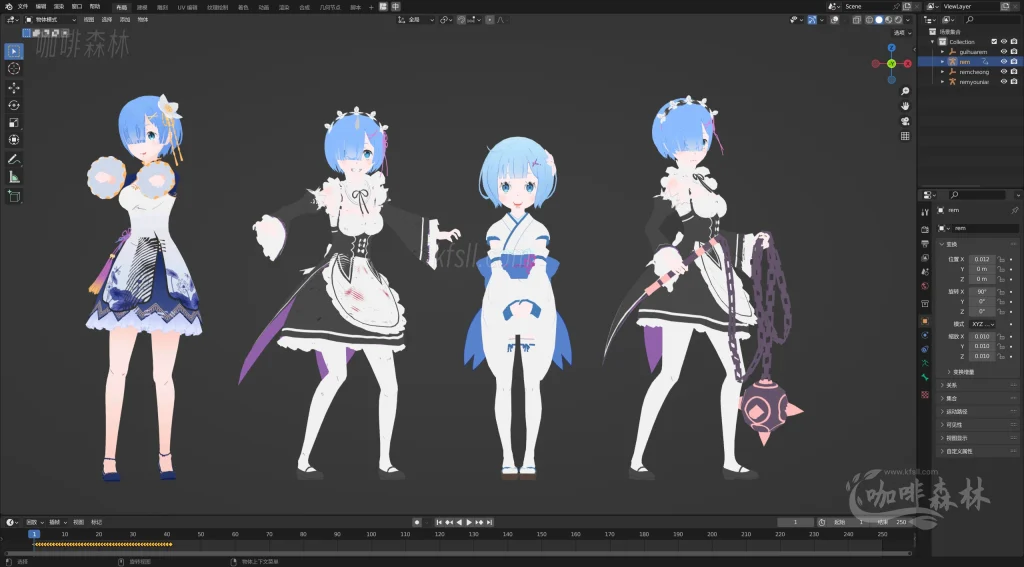This screenshot has width=1024, height=567.
Task: Select the Annotate pencil tool
Action: (14, 159)
